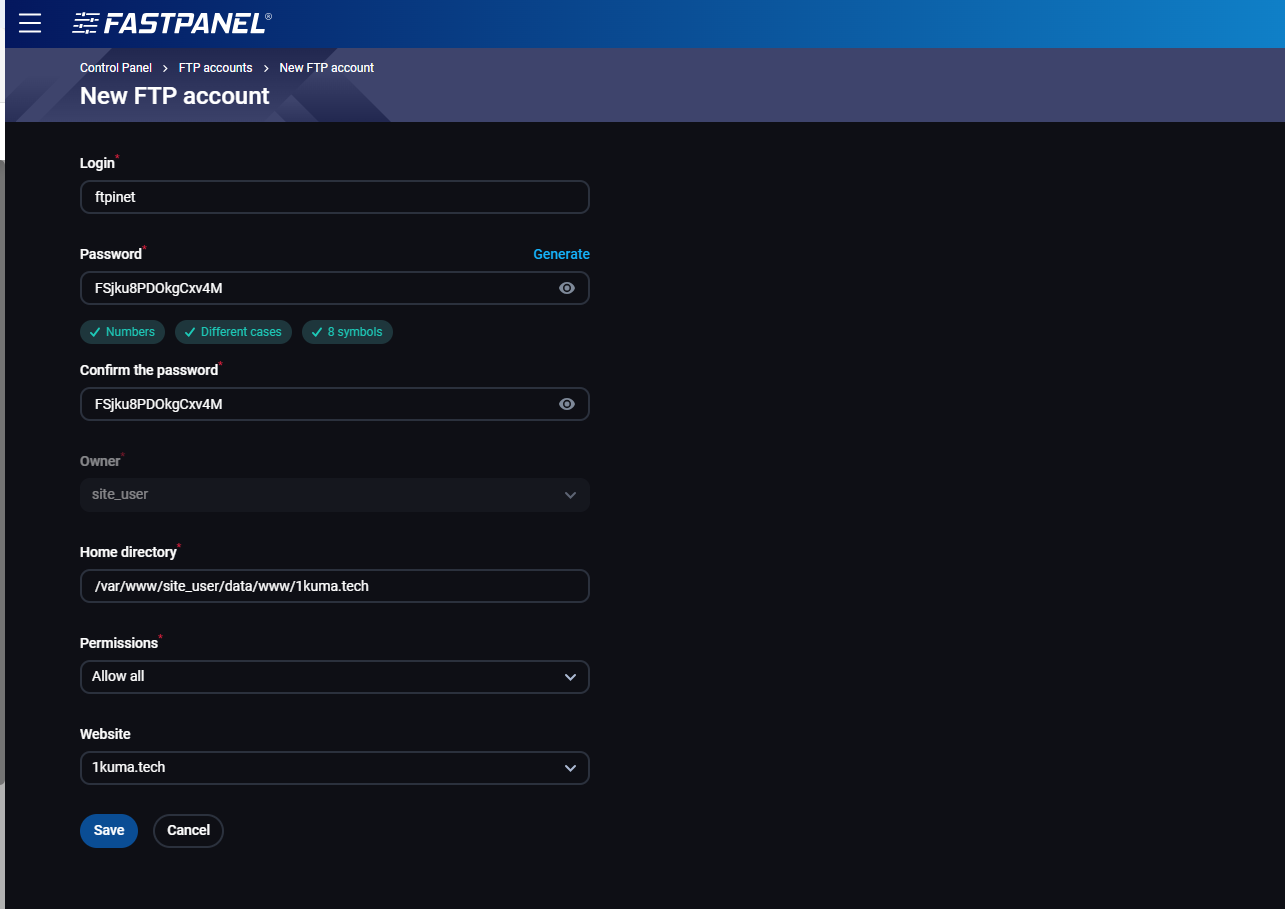Click the Owner label
The width and height of the screenshot is (1285, 909).
click(x=100, y=461)
